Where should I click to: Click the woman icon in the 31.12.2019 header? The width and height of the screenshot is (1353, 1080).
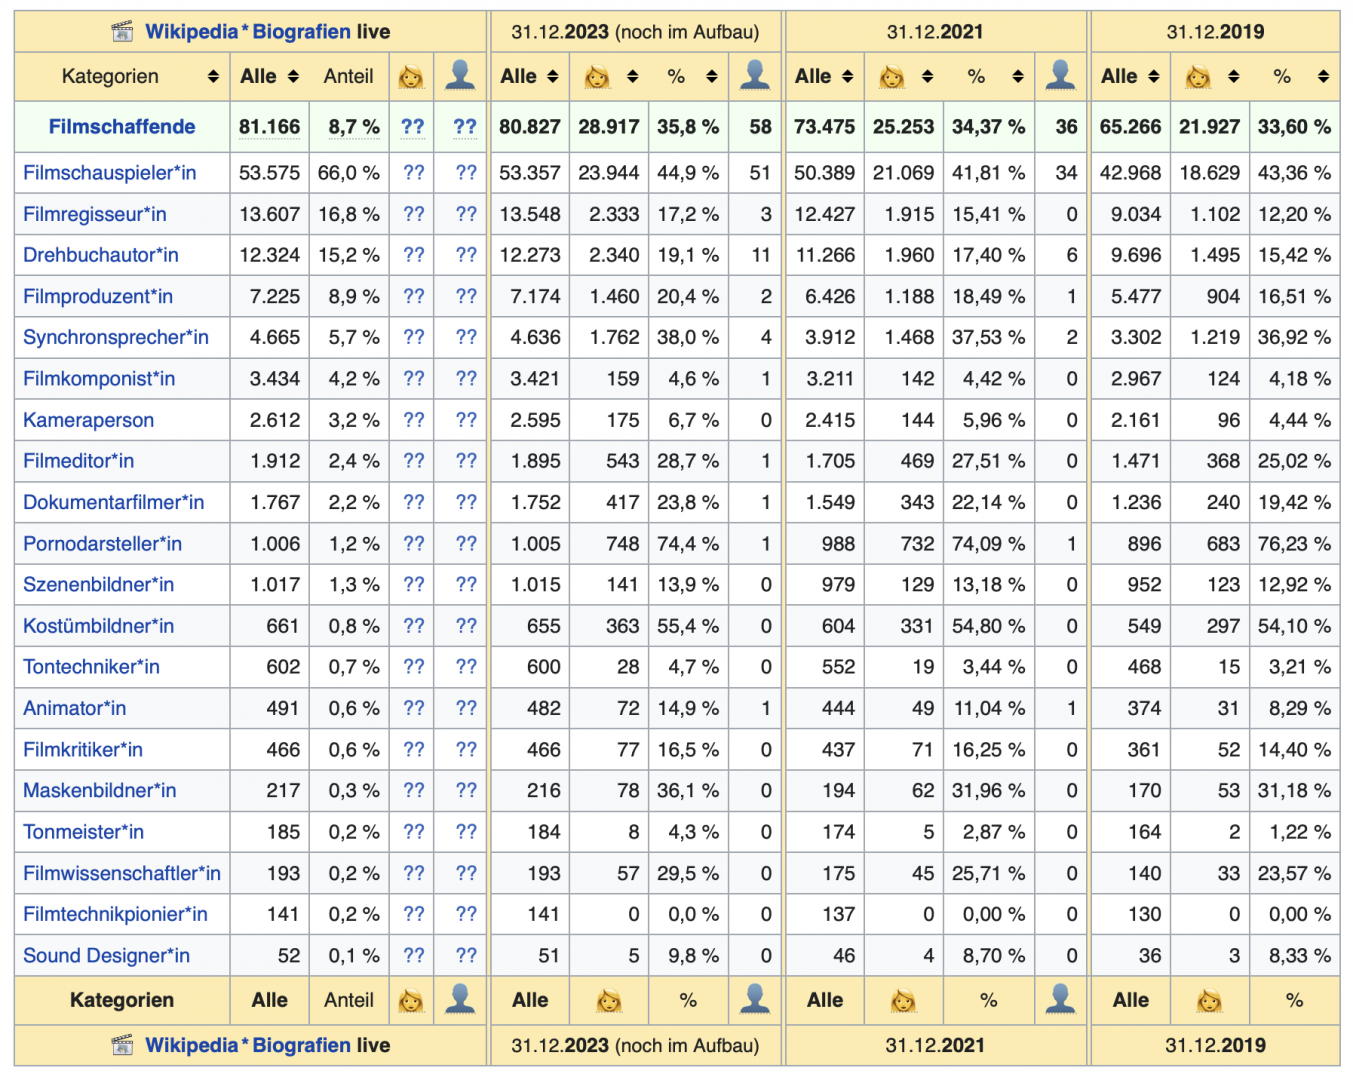[x=1198, y=76]
